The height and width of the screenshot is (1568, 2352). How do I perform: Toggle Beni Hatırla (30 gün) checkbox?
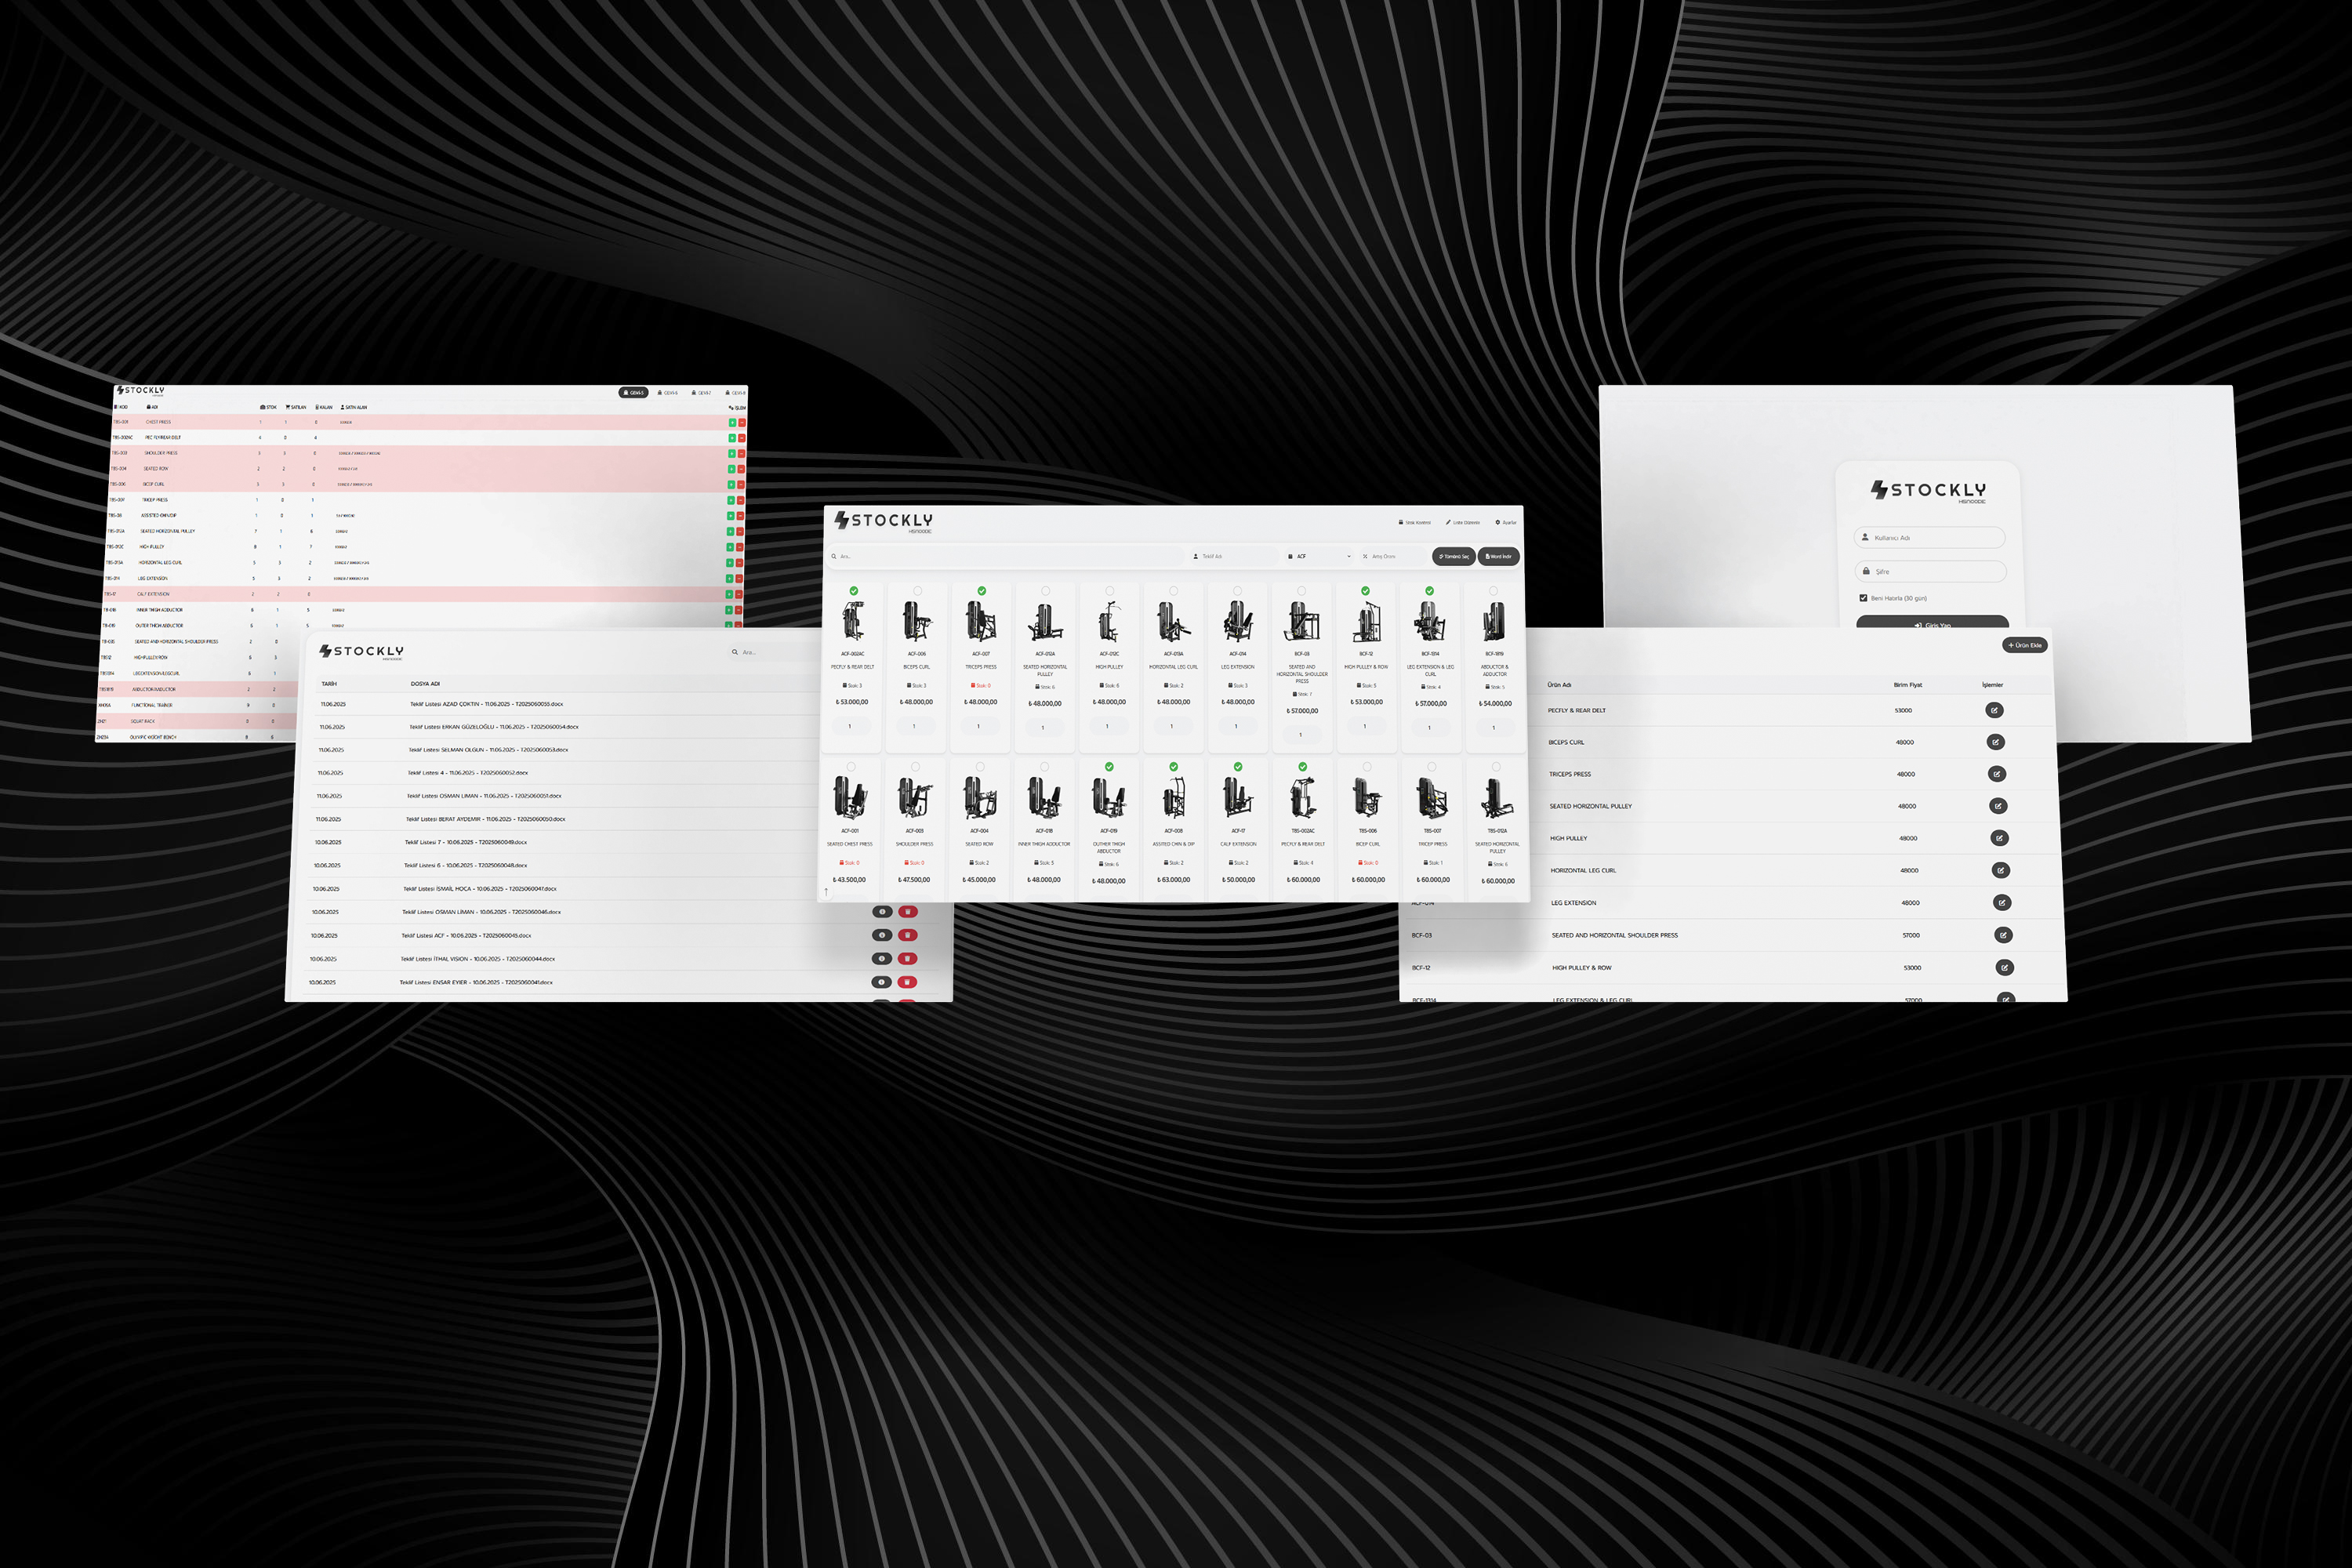click(x=1863, y=598)
